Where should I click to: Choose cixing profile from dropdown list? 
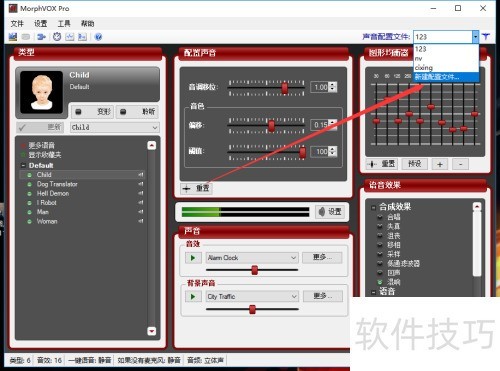click(446, 68)
